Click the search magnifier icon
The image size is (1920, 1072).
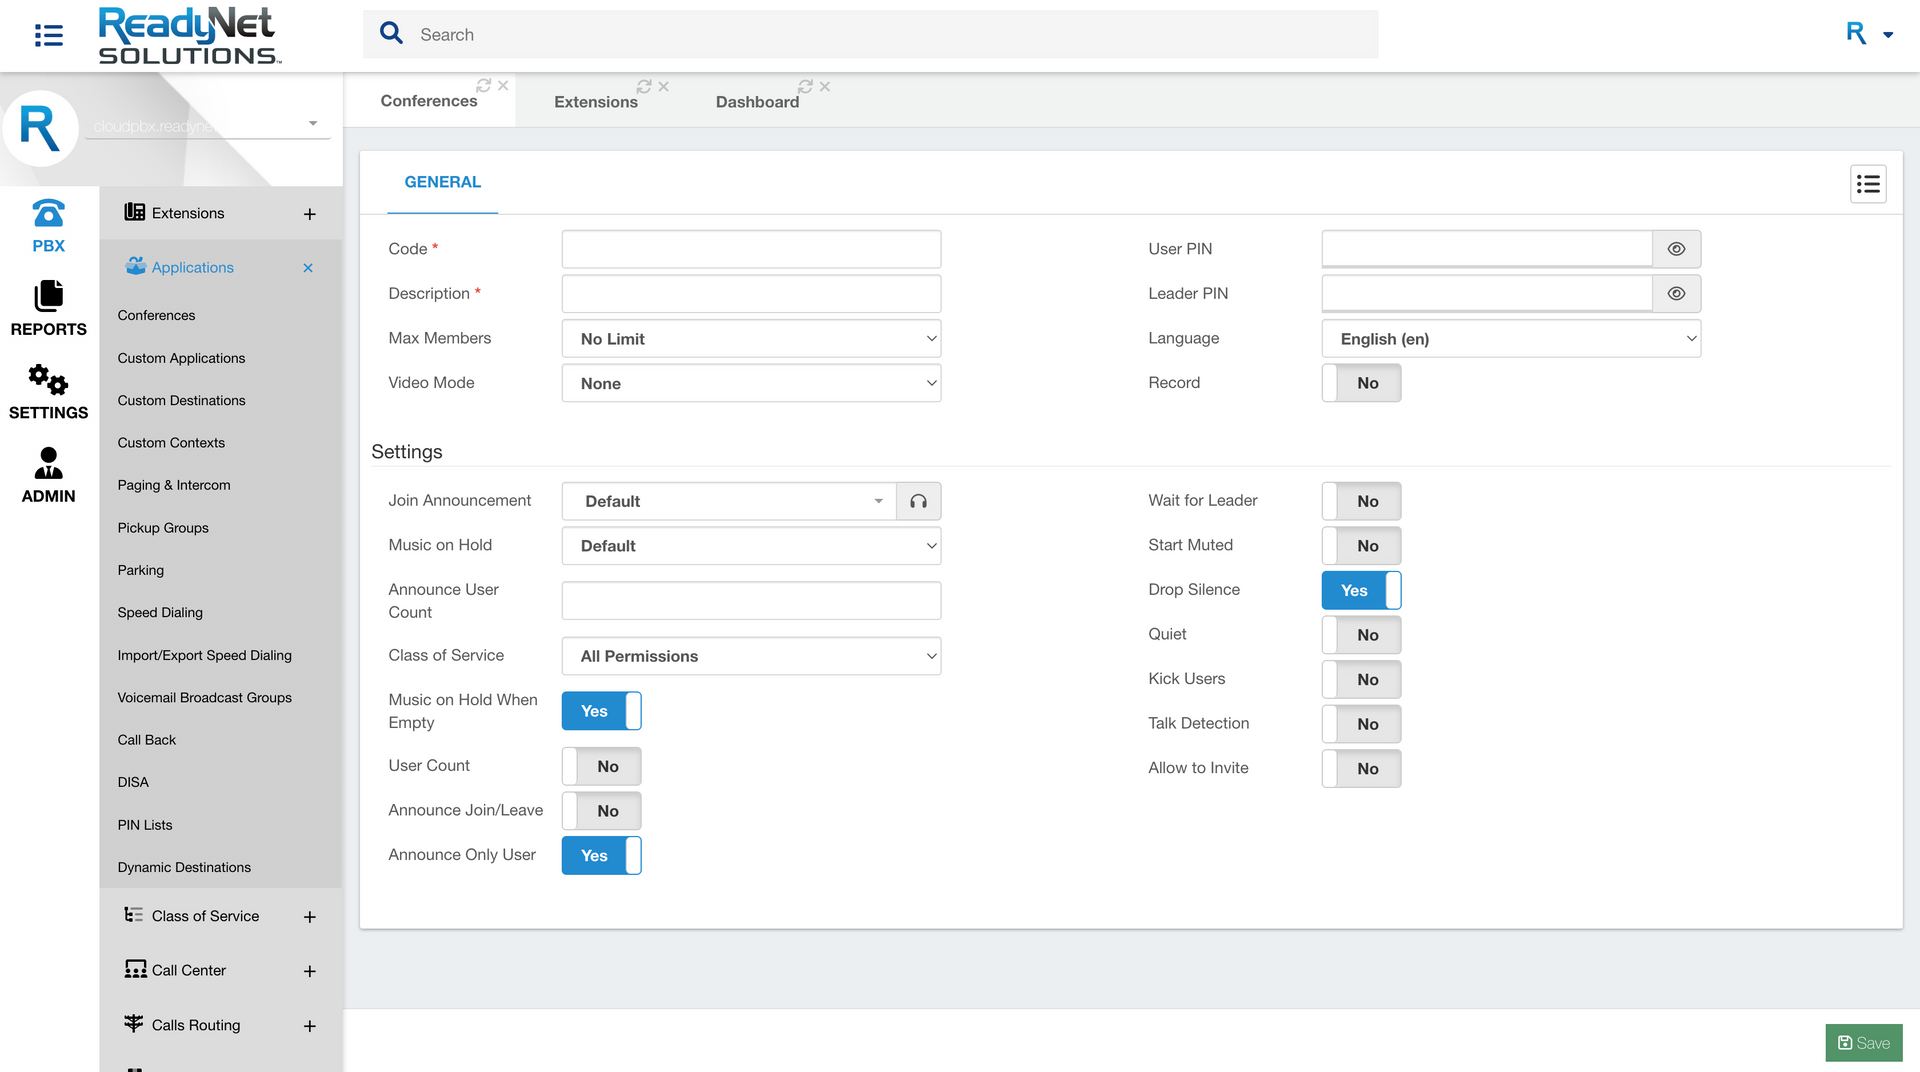[x=391, y=33]
